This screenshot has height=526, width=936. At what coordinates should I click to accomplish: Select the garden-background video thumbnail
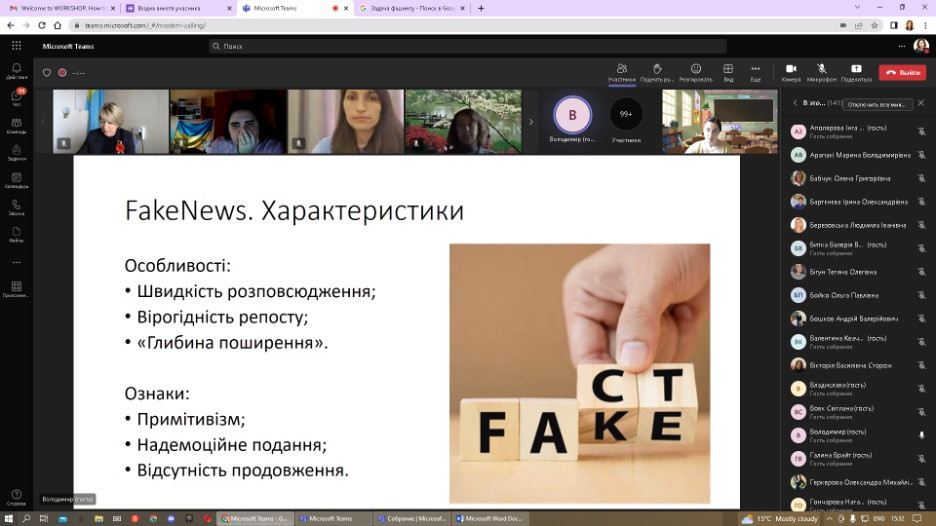[x=463, y=122]
